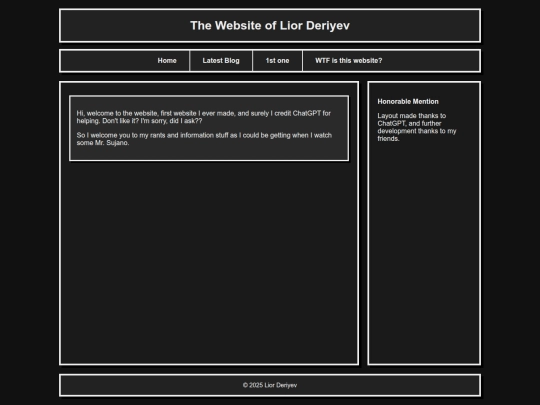Click the 'Honorable Mention' heading

pyautogui.click(x=408, y=102)
